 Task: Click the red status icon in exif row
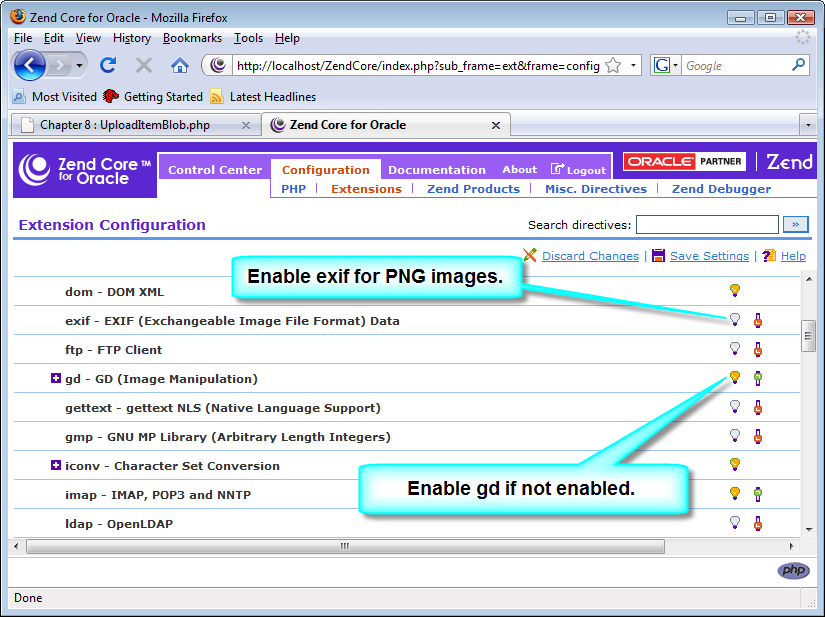coord(758,320)
